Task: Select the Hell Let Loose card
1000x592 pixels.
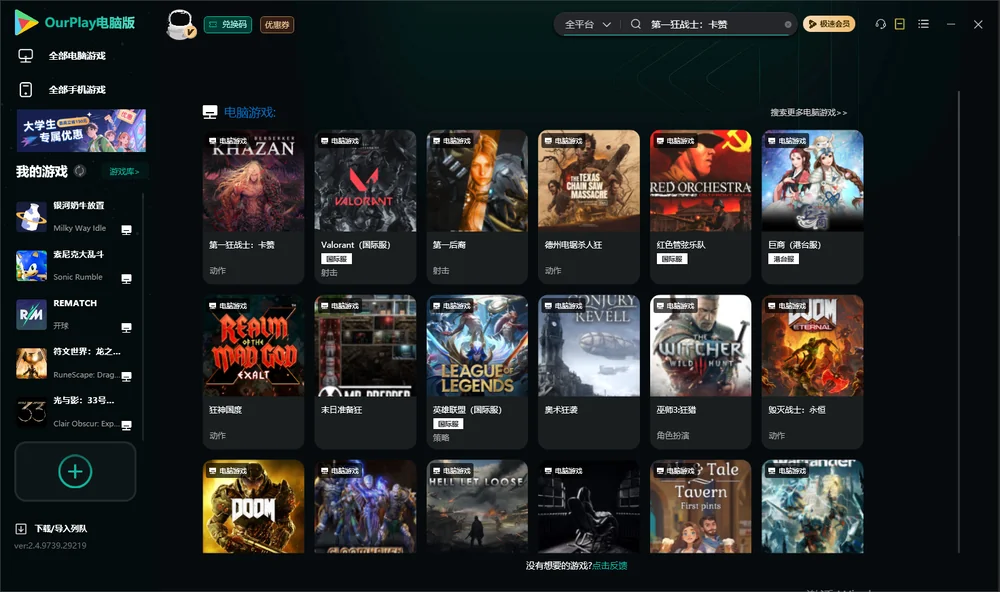Action: 477,507
